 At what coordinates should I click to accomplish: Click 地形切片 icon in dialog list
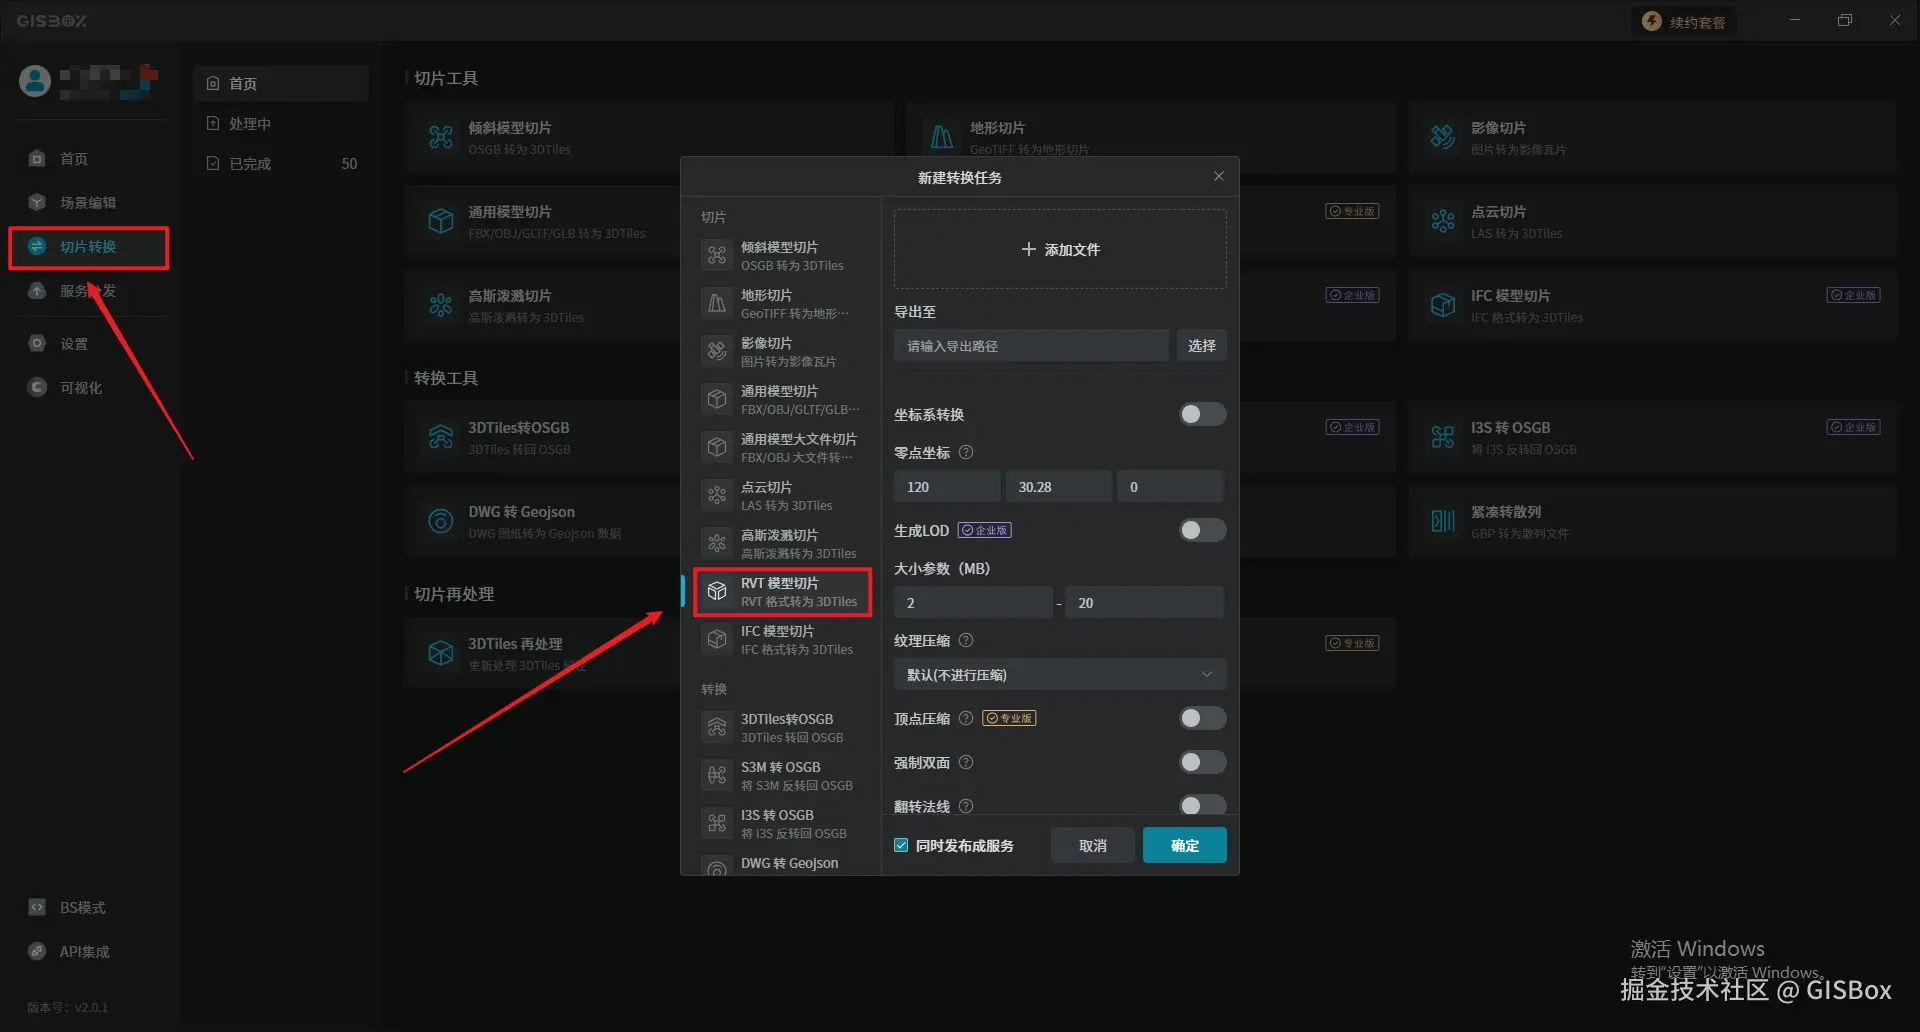(x=717, y=303)
